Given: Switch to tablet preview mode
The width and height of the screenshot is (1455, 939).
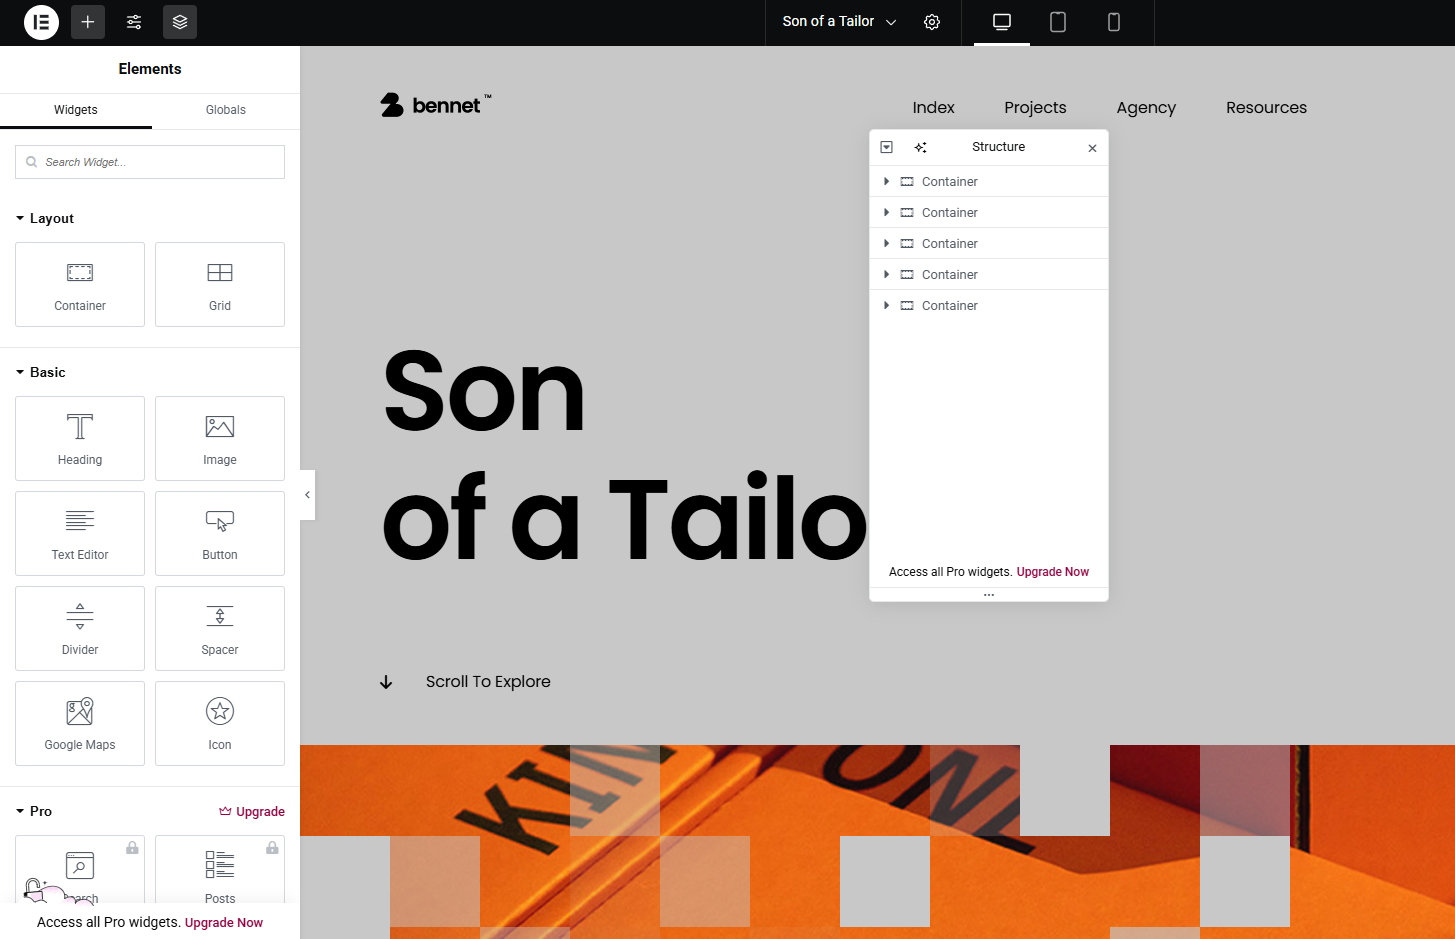Looking at the screenshot, I should click(1057, 22).
